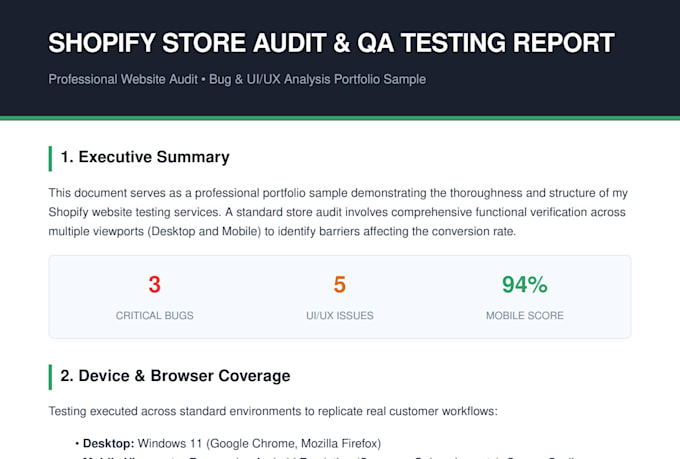The image size is (680, 459).
Task: Click the '1. Executive Summary' heading
Action: coord(145,157)
